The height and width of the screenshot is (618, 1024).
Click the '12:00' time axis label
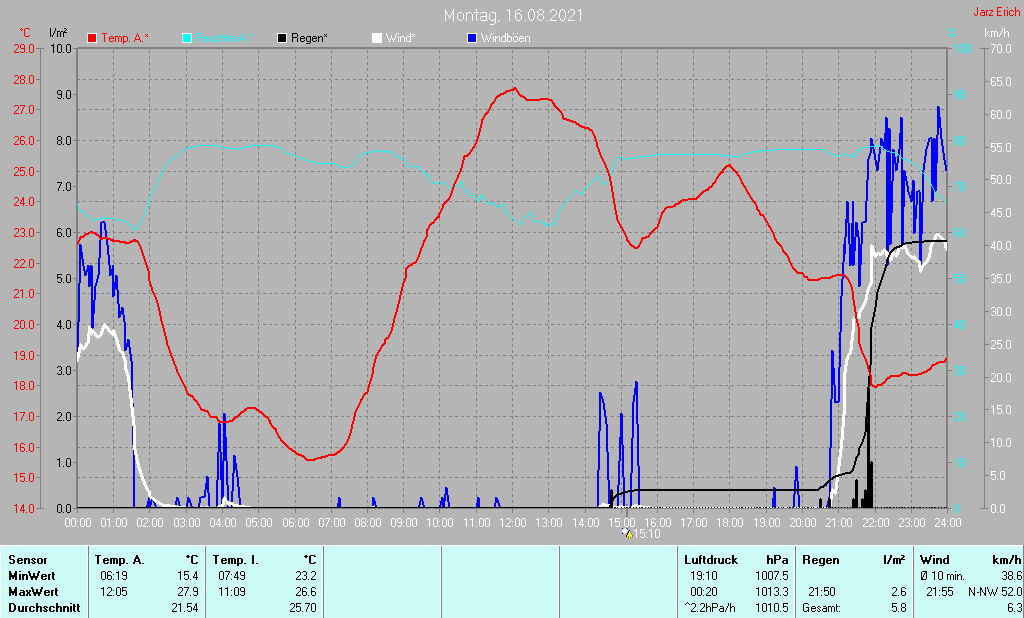(513, 523)
